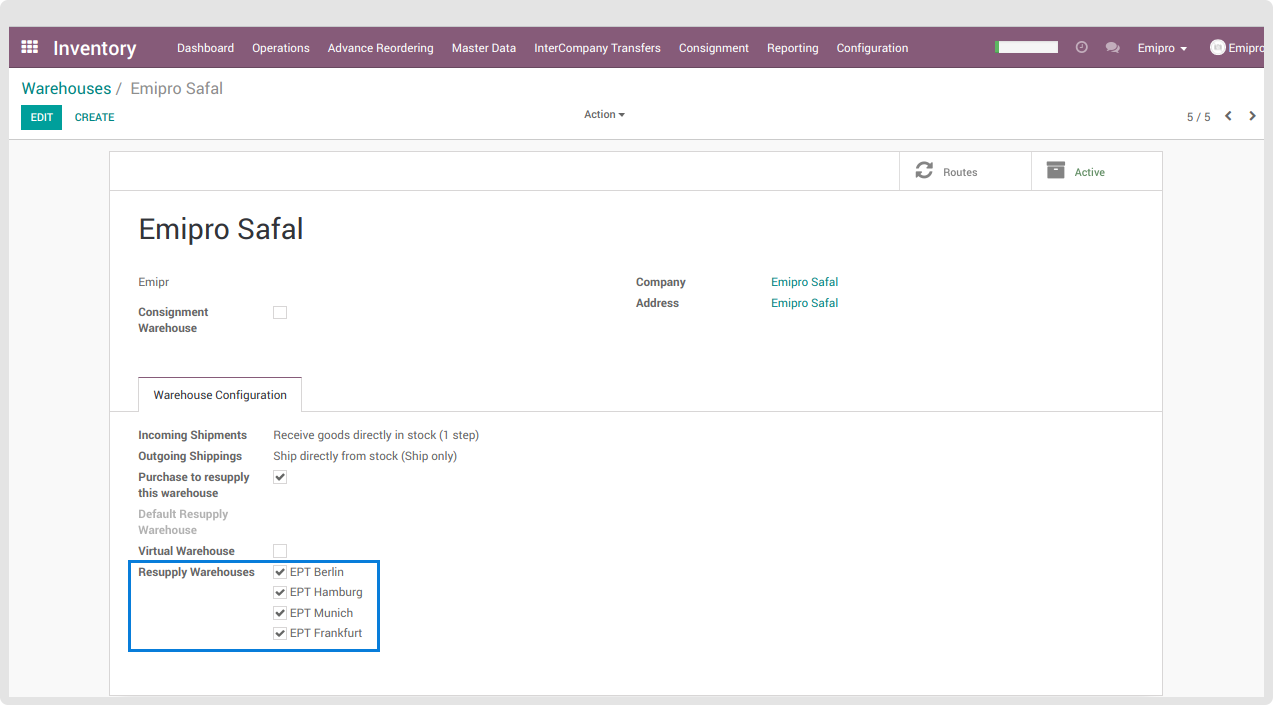
Task: Toggle Purchase to resupply this warehouse checkbox
Action: pyautogui.click(x=280, y=478)
